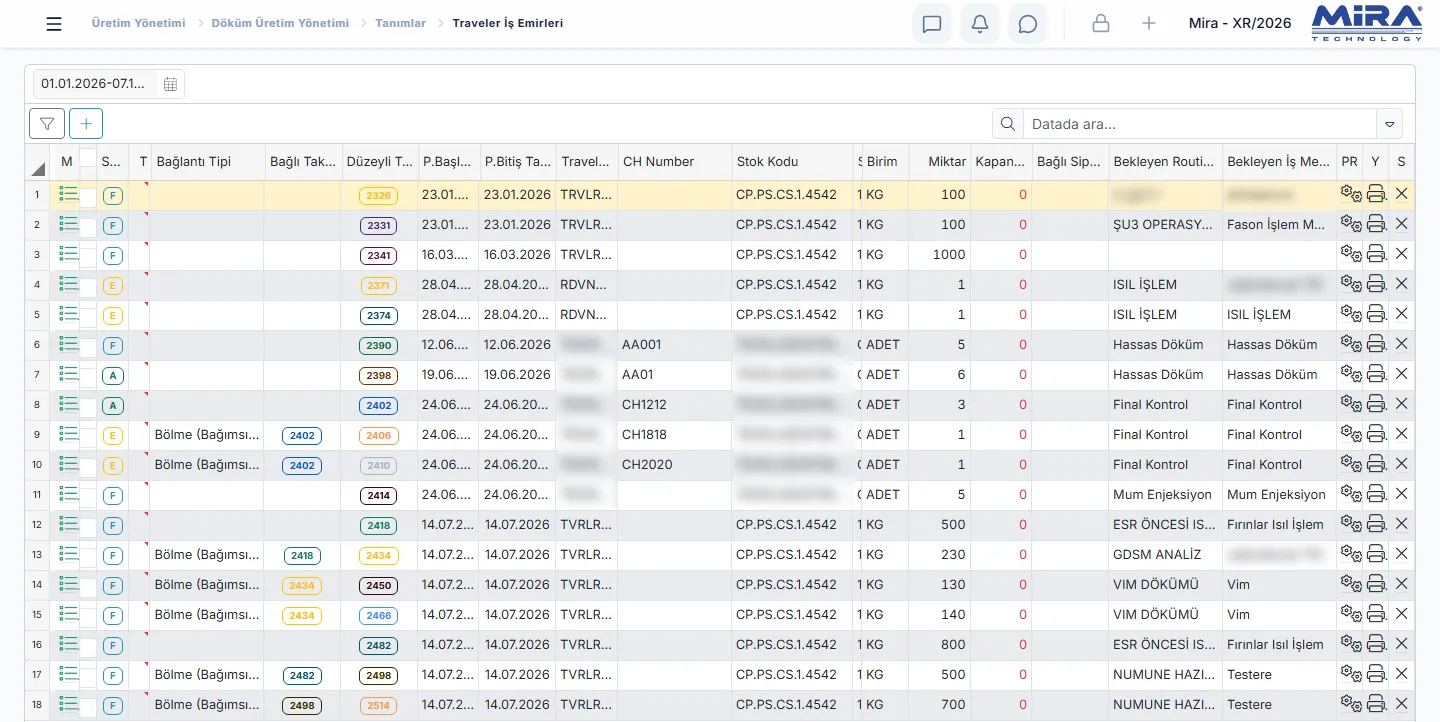1440x722 pixels.
Task: Open process settings gears for row 2
Action: click(x=1350, y=225)
